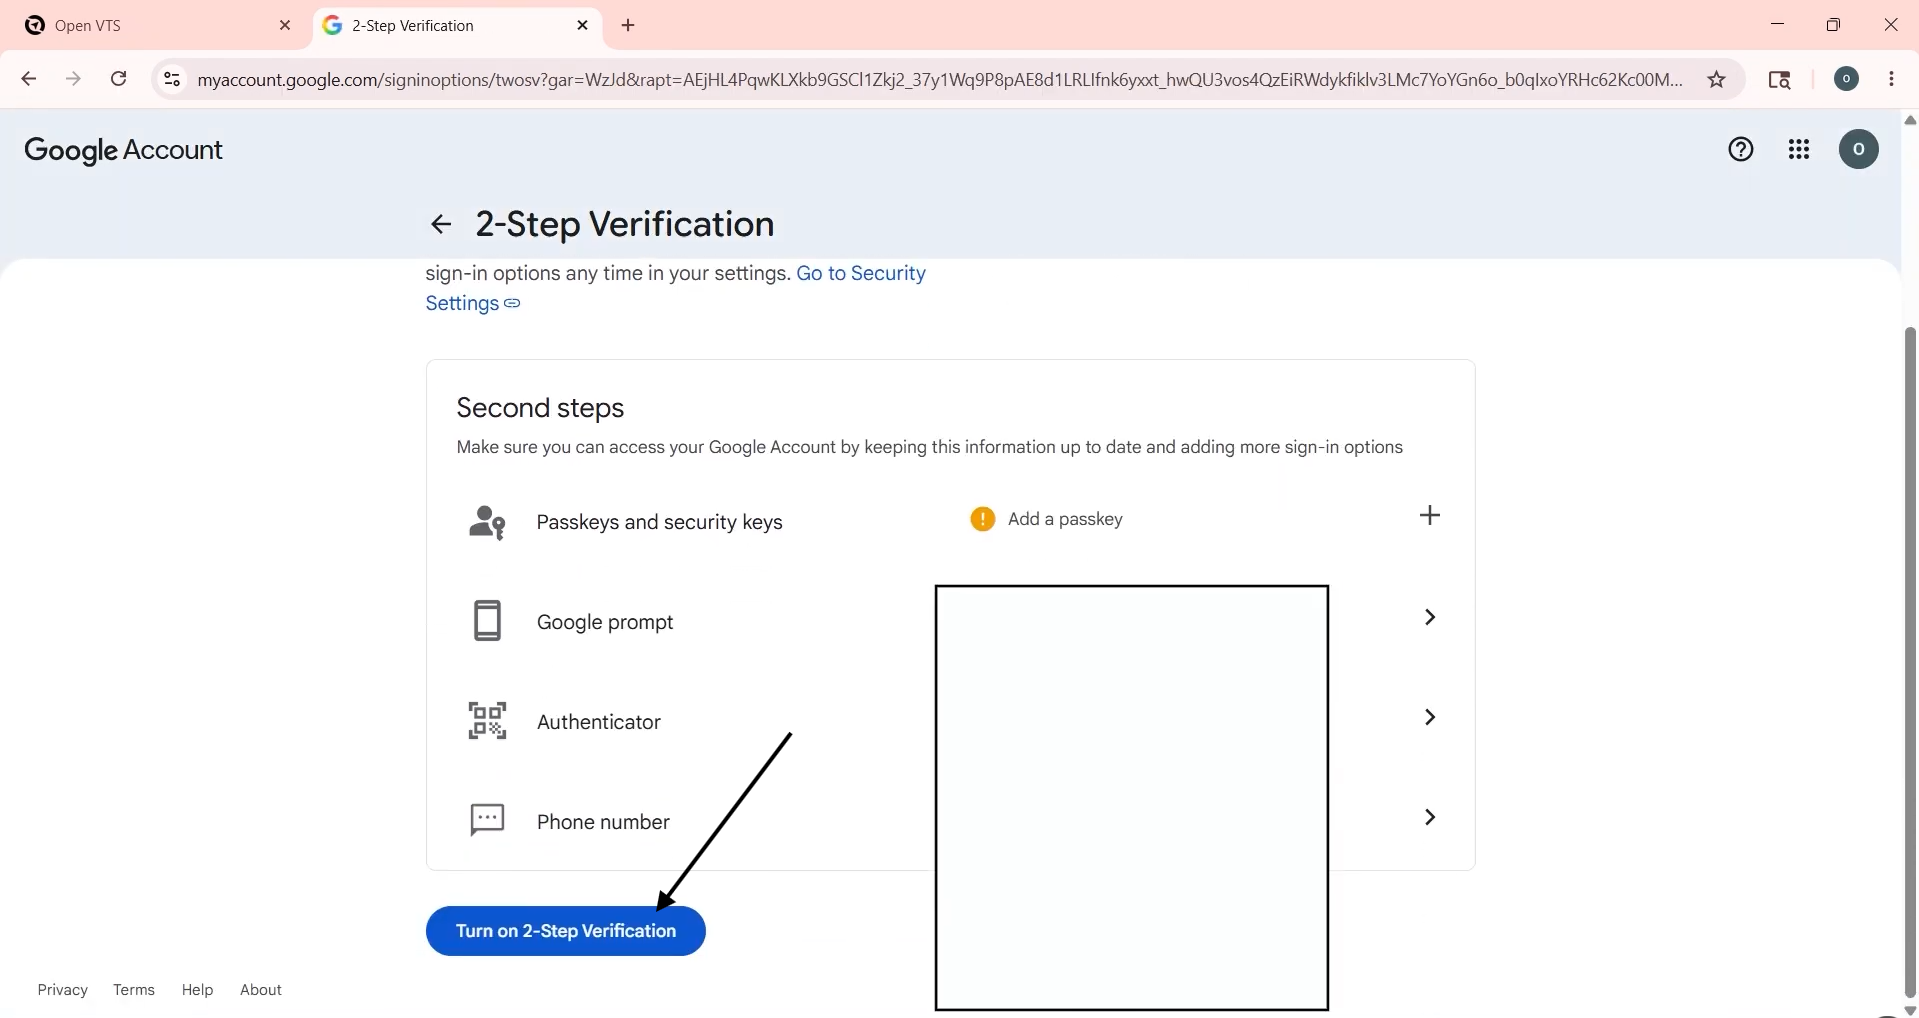Click the Authenticator QR icon
Image resolution: width=1919 pixels, height=1018 pixels.
pyautogui.click(x=488, y=721)
